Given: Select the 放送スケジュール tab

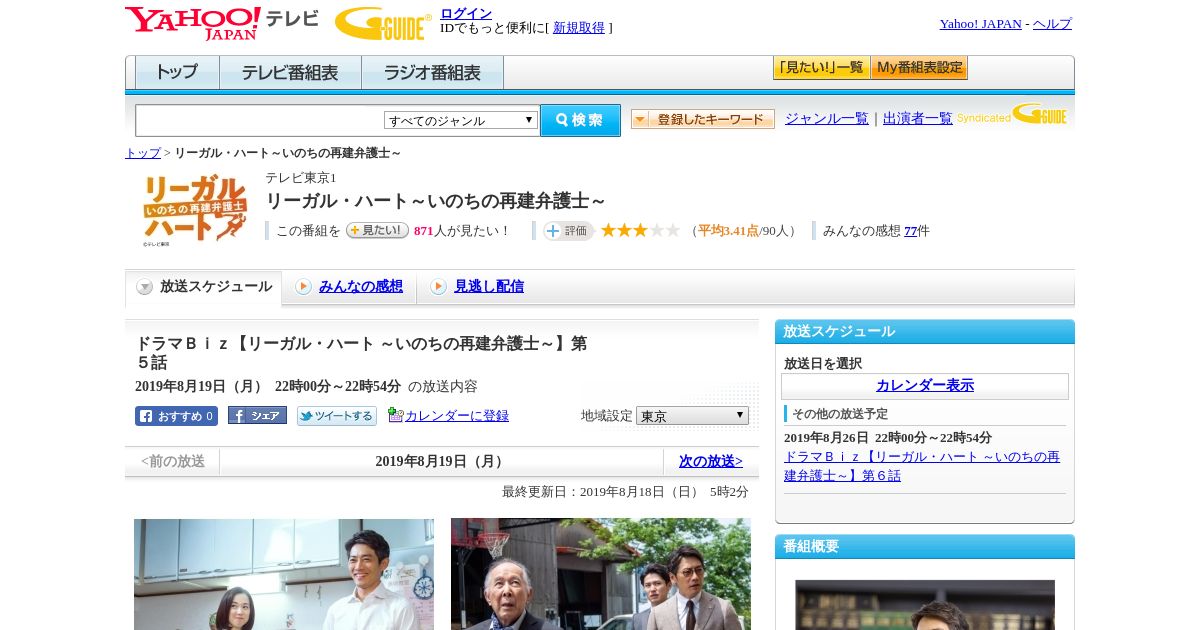Looking at the screenshot, I should click(x=203, y=287).
